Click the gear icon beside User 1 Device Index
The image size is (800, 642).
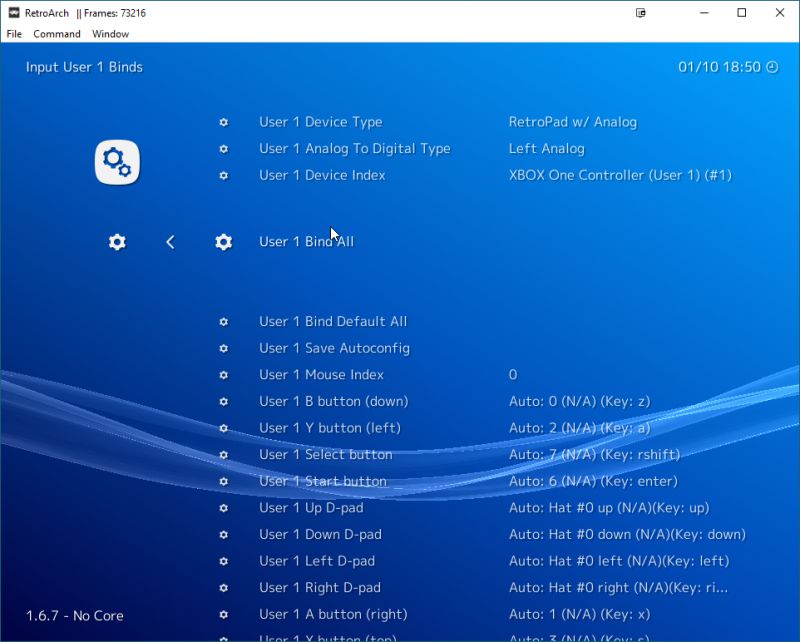223,175
